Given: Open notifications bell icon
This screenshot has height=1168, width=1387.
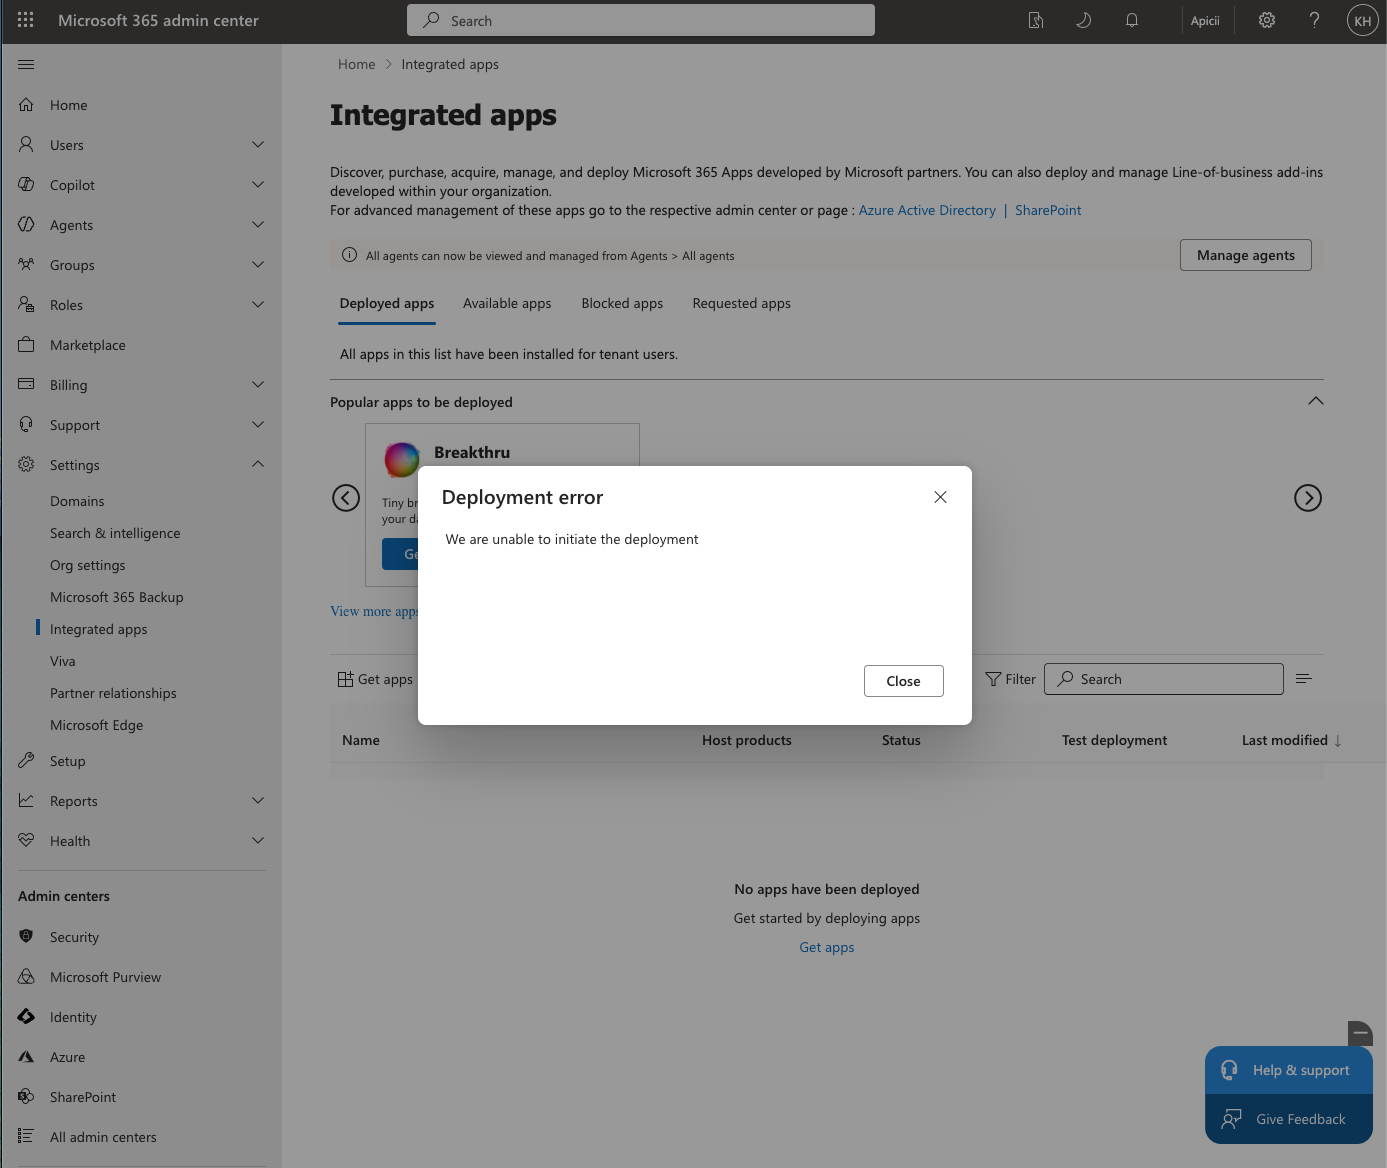Looking at the screenshot, I should click(1132, 20).
